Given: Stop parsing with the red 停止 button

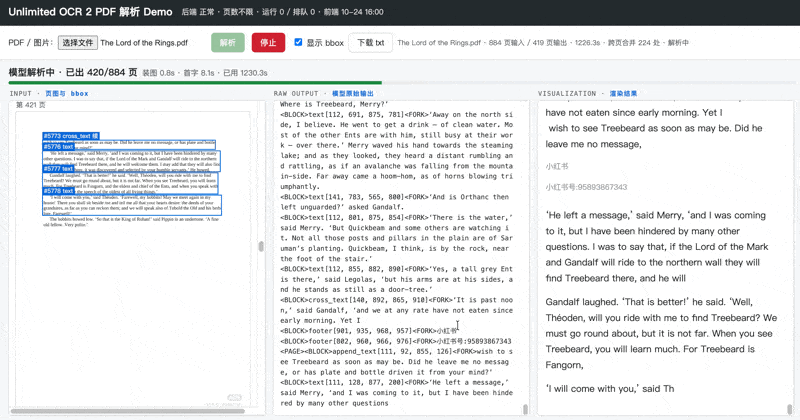Looking at the screenshot, I should 268,42.
